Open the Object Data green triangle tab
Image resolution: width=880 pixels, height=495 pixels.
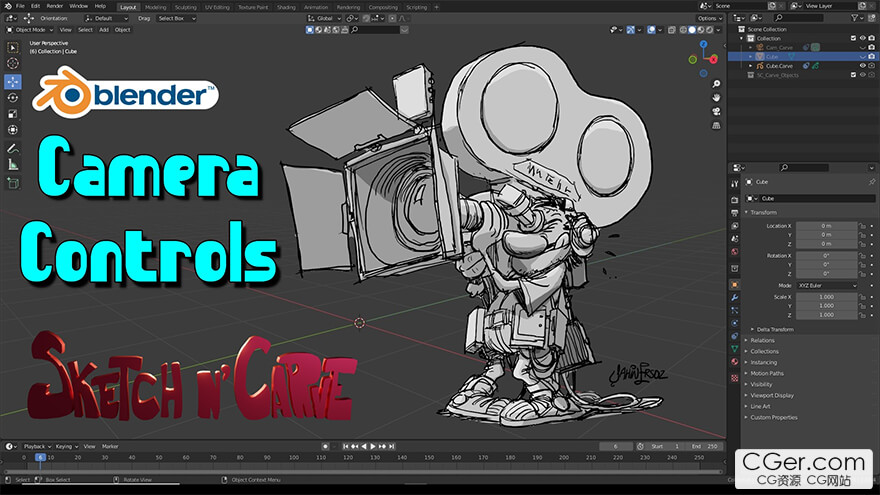pos(735,349)
